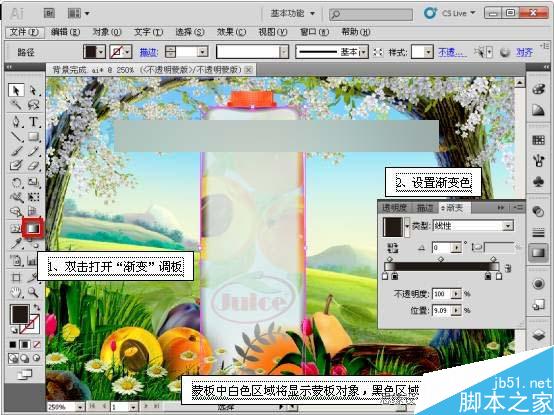554x415 pixels.
Task: Pick the Free Transform tool
Action: [x=34, y=197]
